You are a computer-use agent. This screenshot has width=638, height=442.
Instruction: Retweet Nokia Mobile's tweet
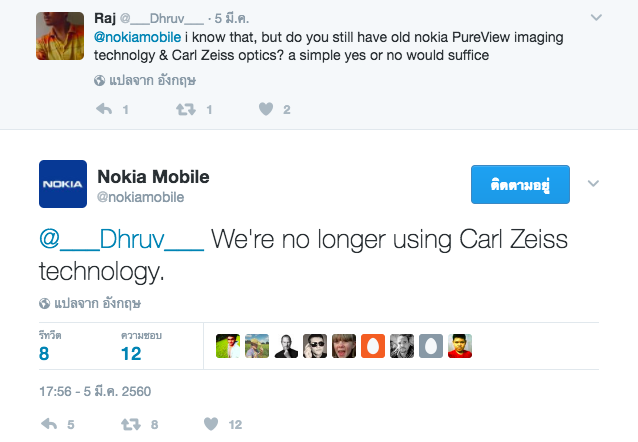[130, 424]
